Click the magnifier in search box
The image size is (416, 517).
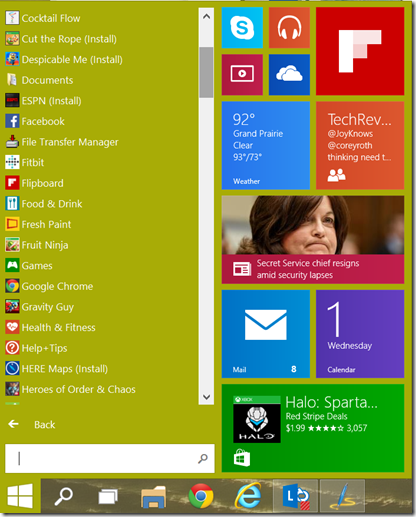pos(203,459)
